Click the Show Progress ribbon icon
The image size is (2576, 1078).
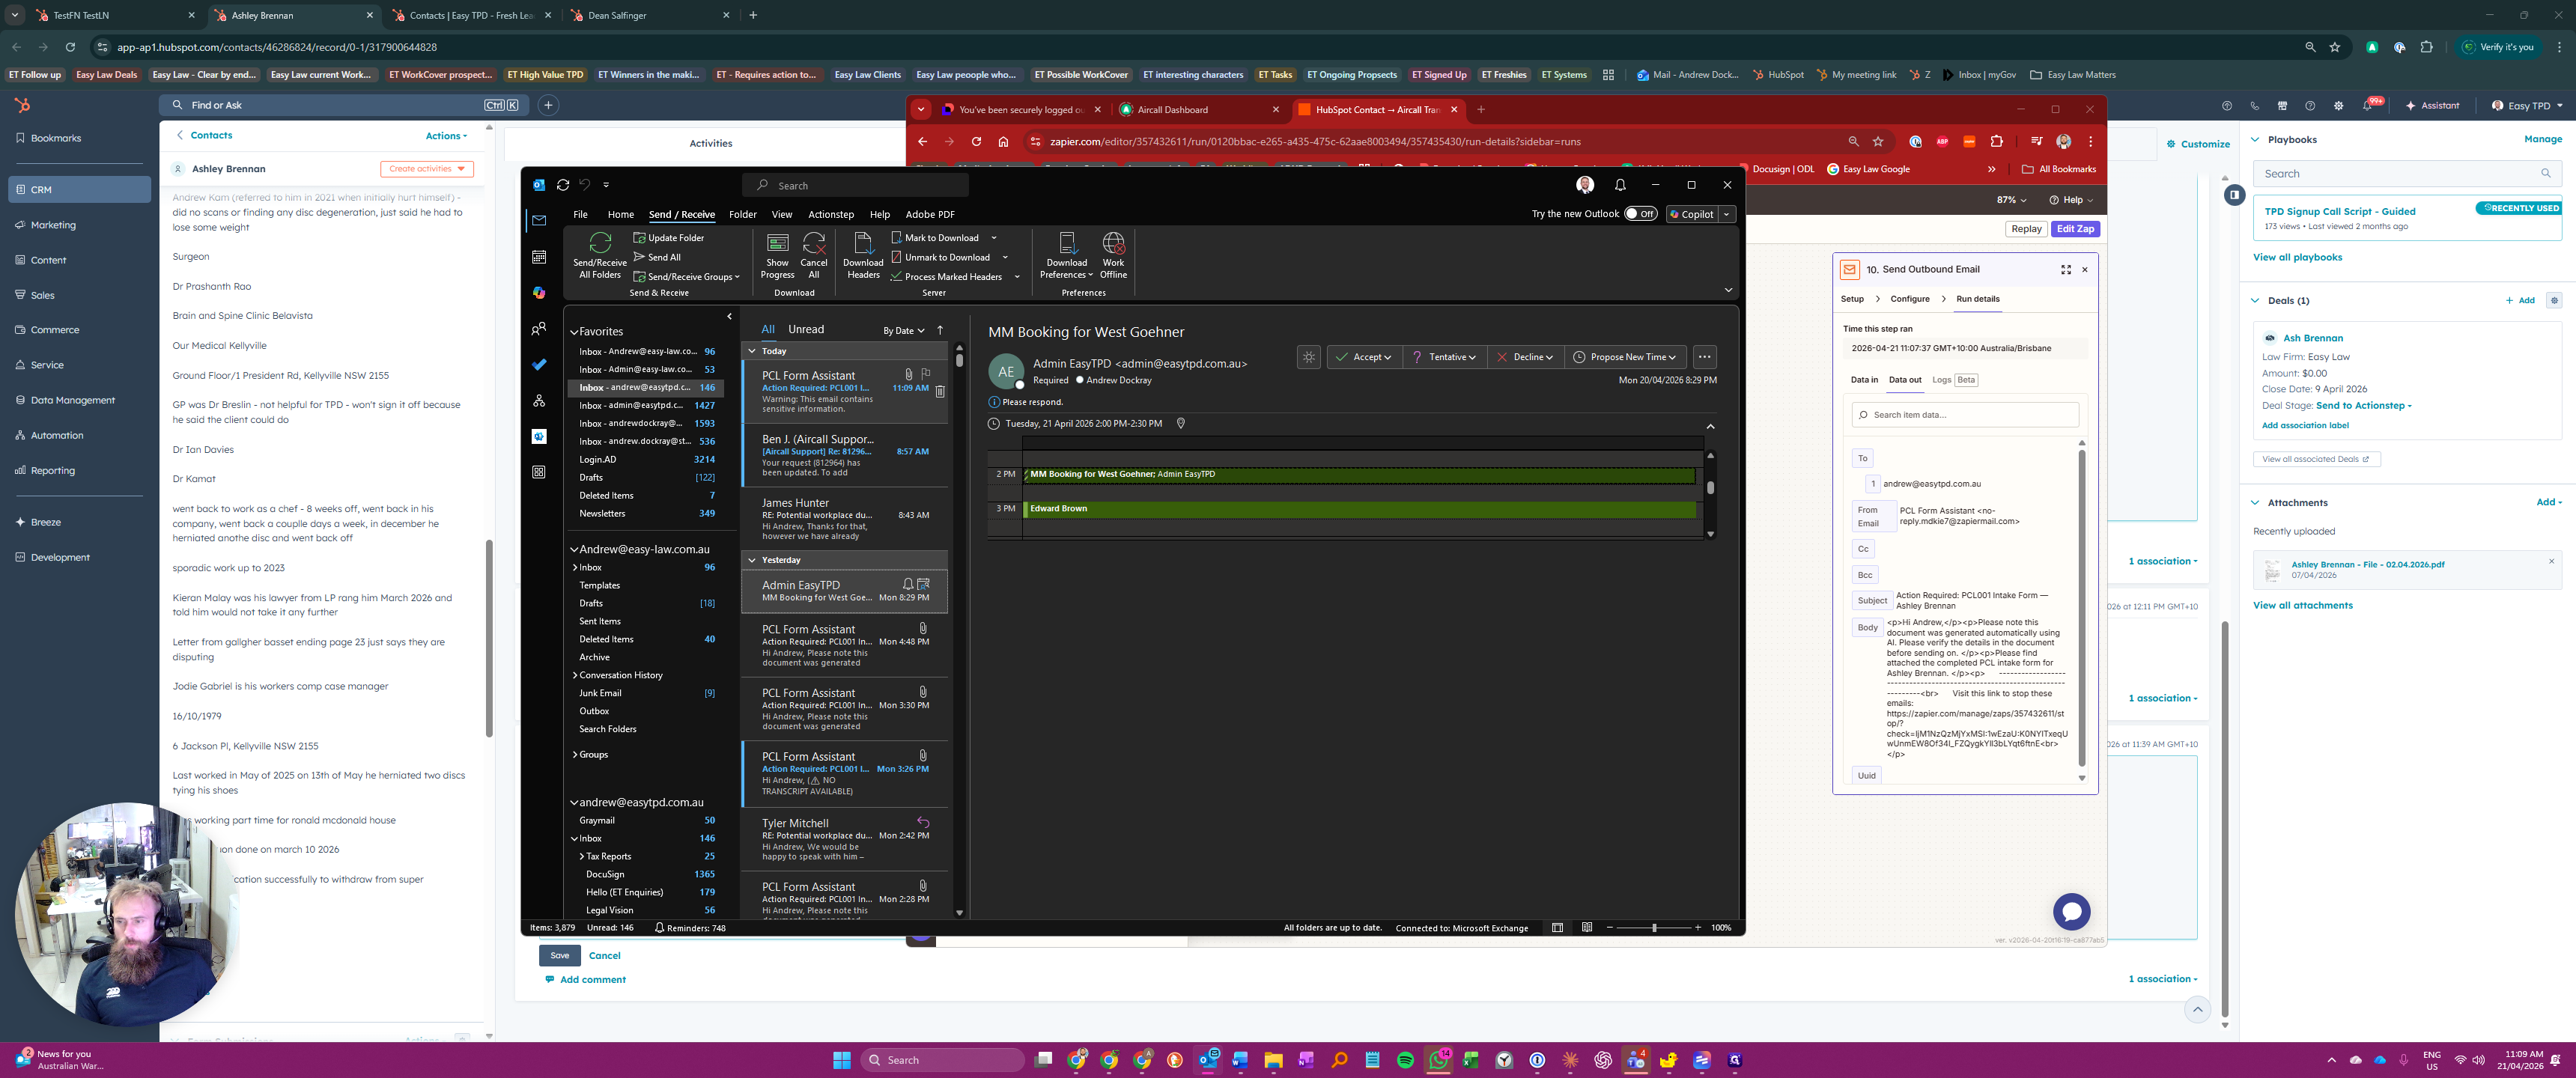(x=777, y=244)
